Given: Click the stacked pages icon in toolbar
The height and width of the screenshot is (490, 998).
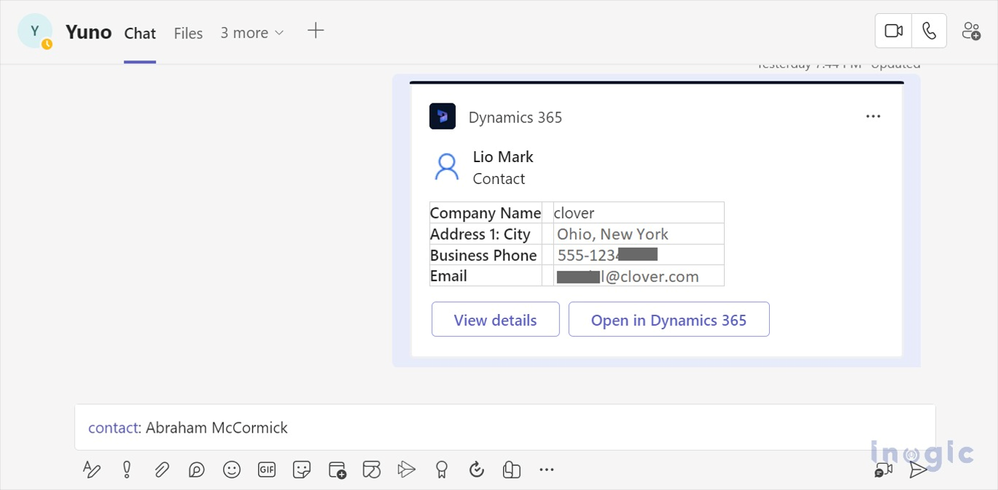Looking at the screenshot, I should pos(511,470).
